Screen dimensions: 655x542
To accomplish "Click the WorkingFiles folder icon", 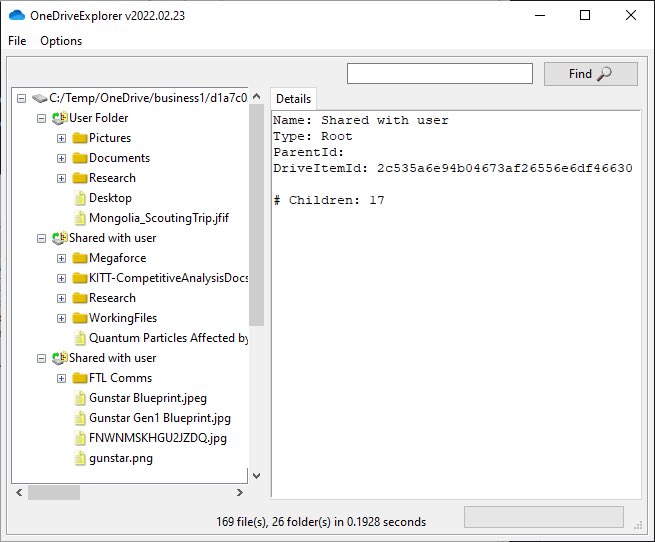I will coord(79,318).
